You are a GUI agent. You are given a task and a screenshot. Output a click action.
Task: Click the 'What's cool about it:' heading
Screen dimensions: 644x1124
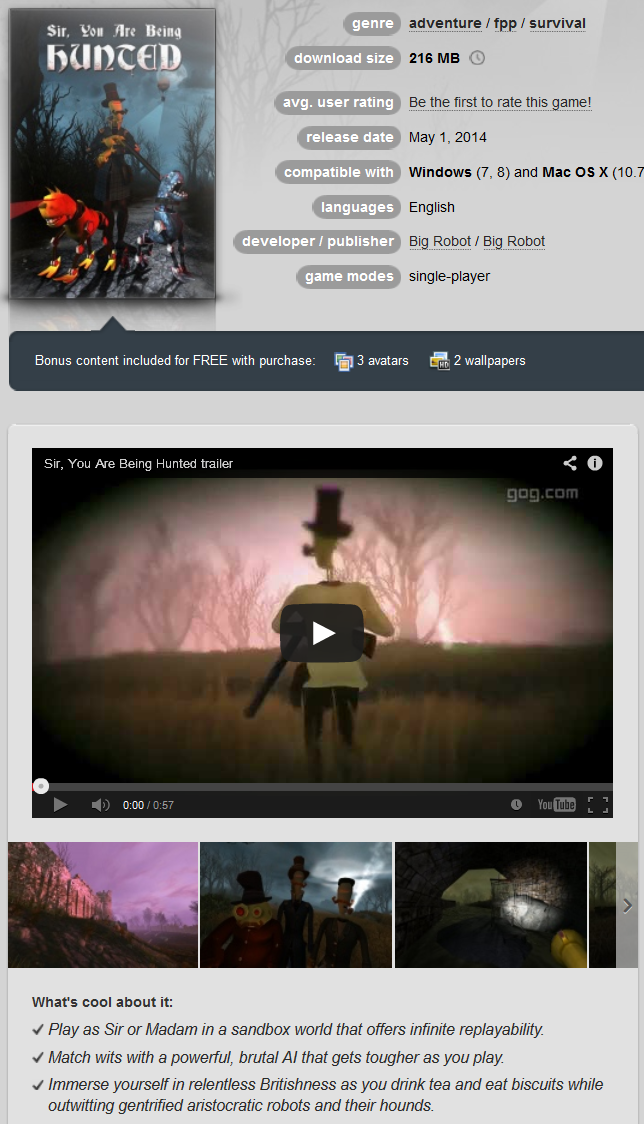coord(103,1002)
